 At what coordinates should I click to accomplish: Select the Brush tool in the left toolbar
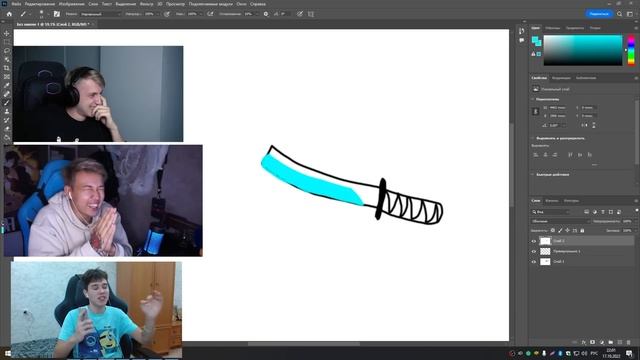7,103
